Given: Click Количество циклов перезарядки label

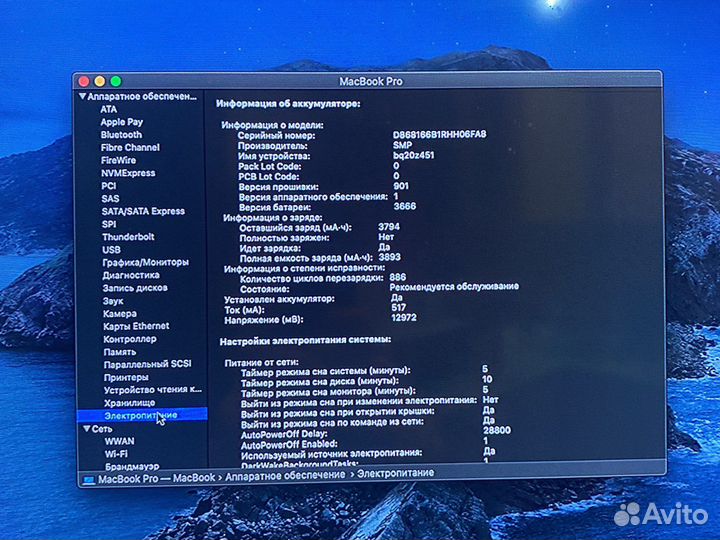Looking at the screenshot, I should (x=312, y=278).
